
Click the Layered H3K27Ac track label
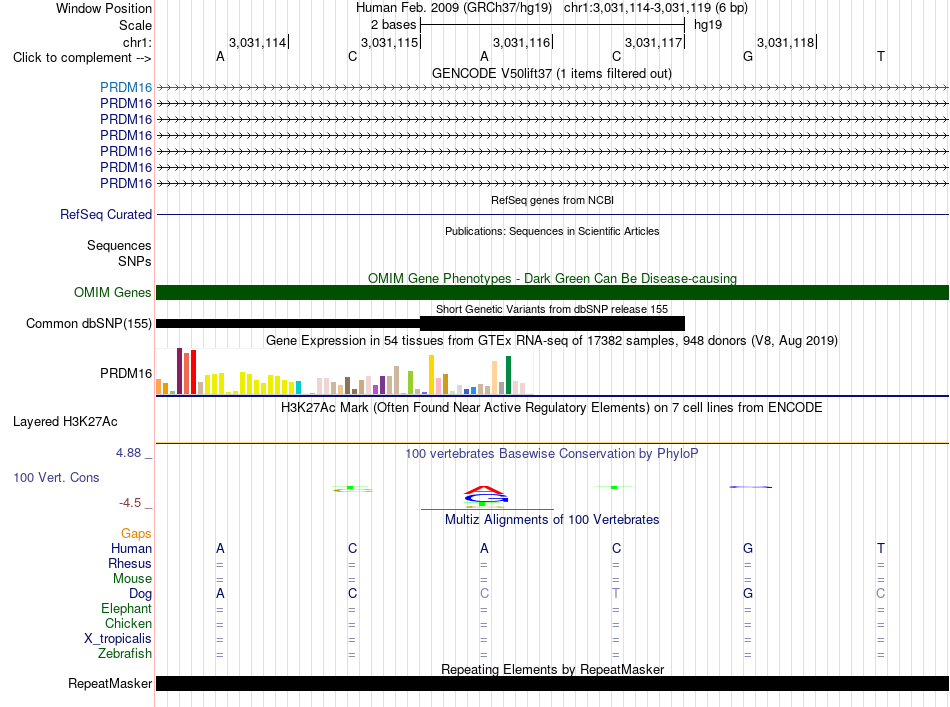pos(65,422)
